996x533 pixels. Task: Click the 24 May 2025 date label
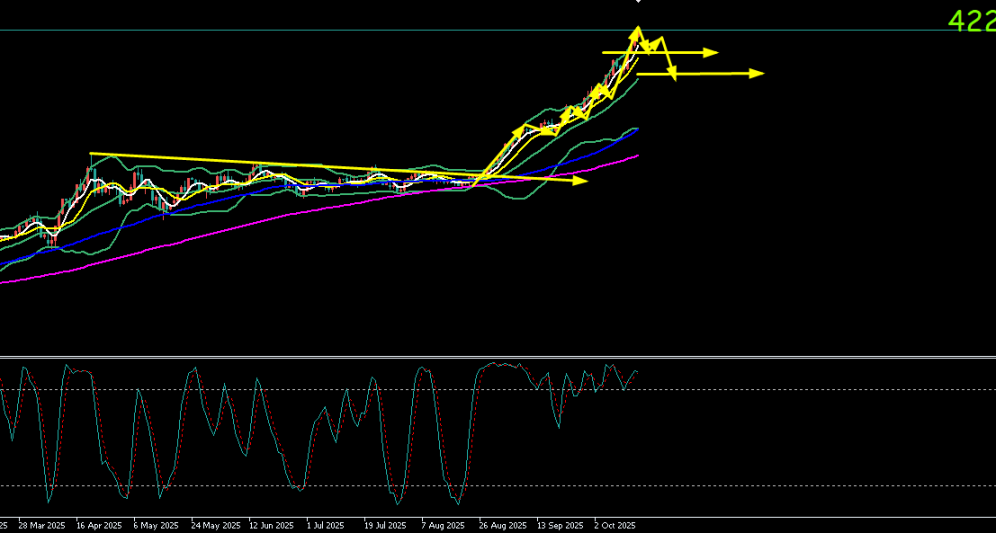pyautogui.click(x=215, y=524)
